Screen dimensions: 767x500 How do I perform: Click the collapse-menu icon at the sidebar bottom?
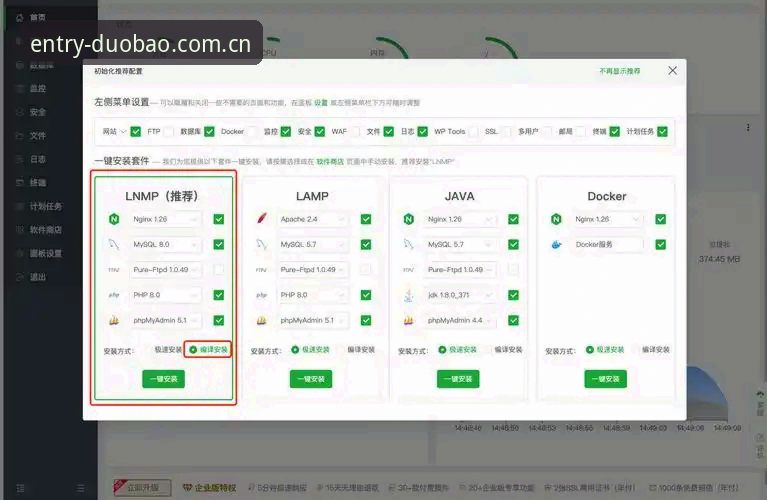click(81, 488)
